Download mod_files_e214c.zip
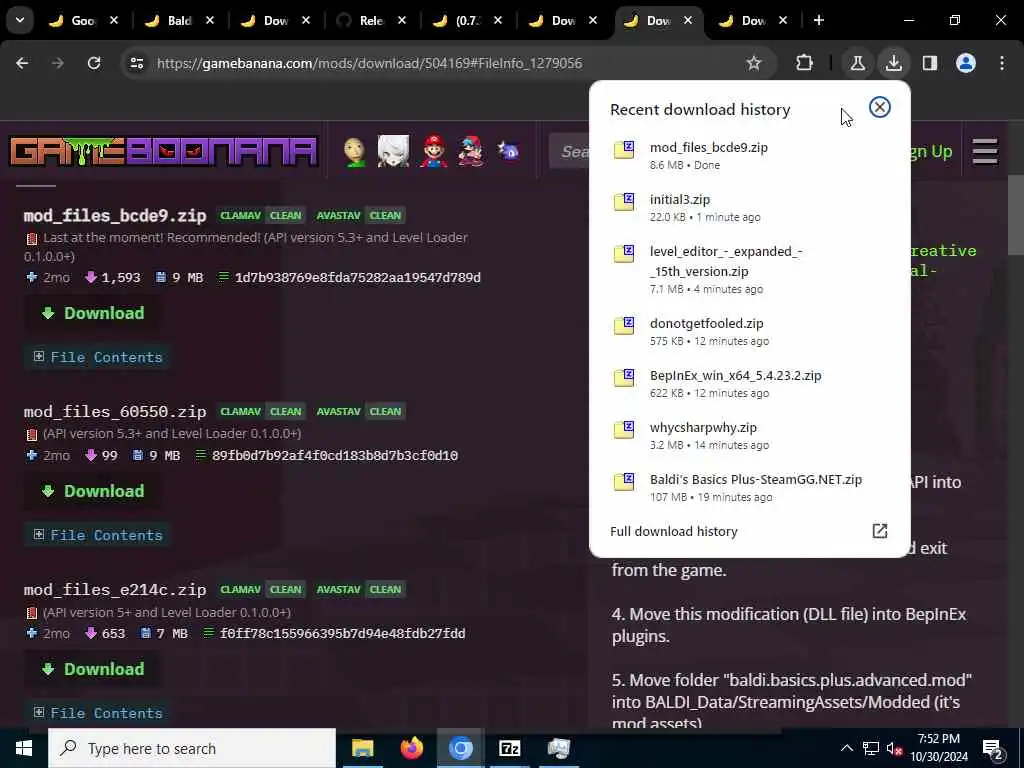Screen dimensions: 1024x768 point(93,669)
